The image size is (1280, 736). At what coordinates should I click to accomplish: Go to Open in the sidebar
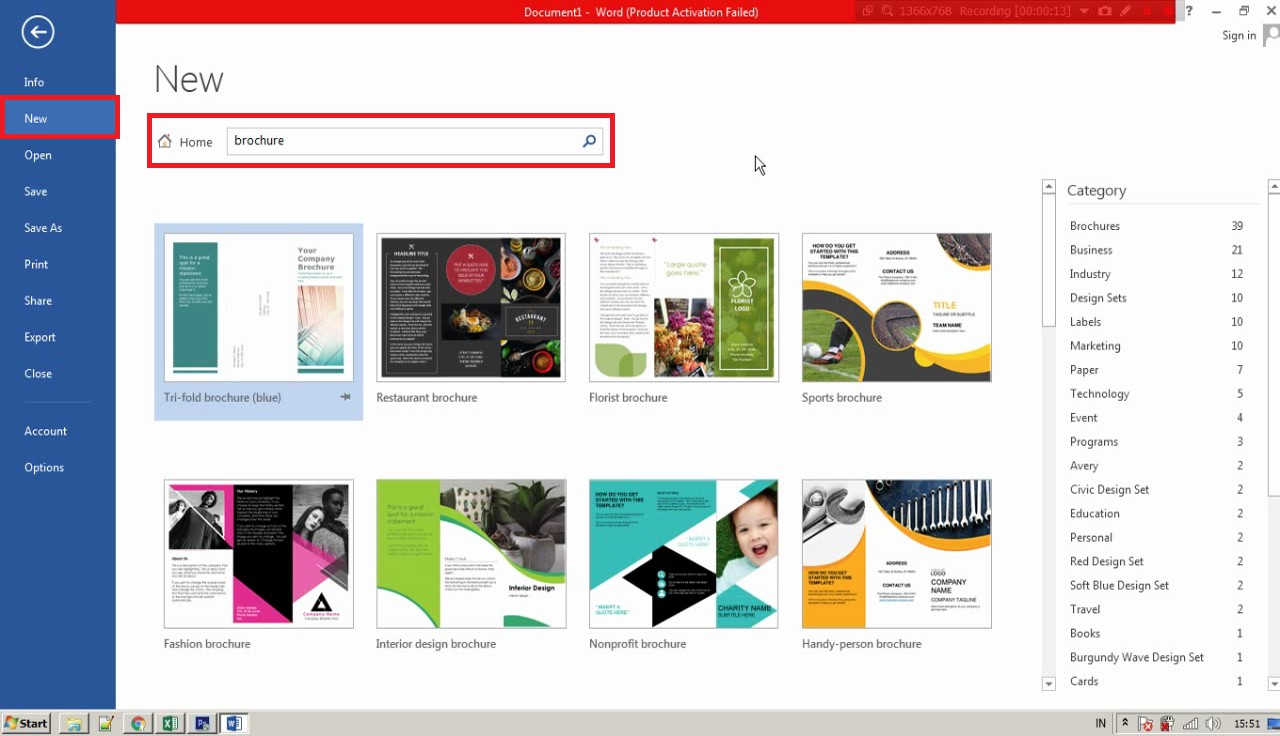[x=38, y=155]
